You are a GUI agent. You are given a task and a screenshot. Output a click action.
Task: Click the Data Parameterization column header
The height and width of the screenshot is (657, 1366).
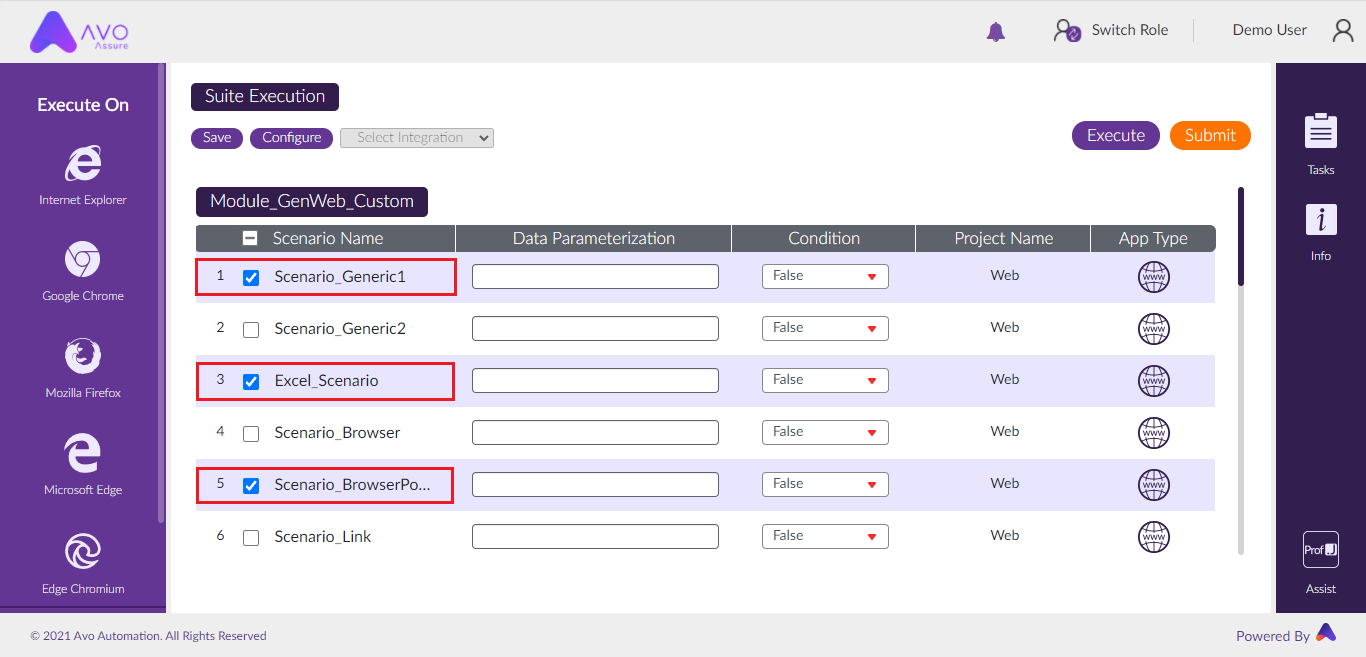(594, 238)
